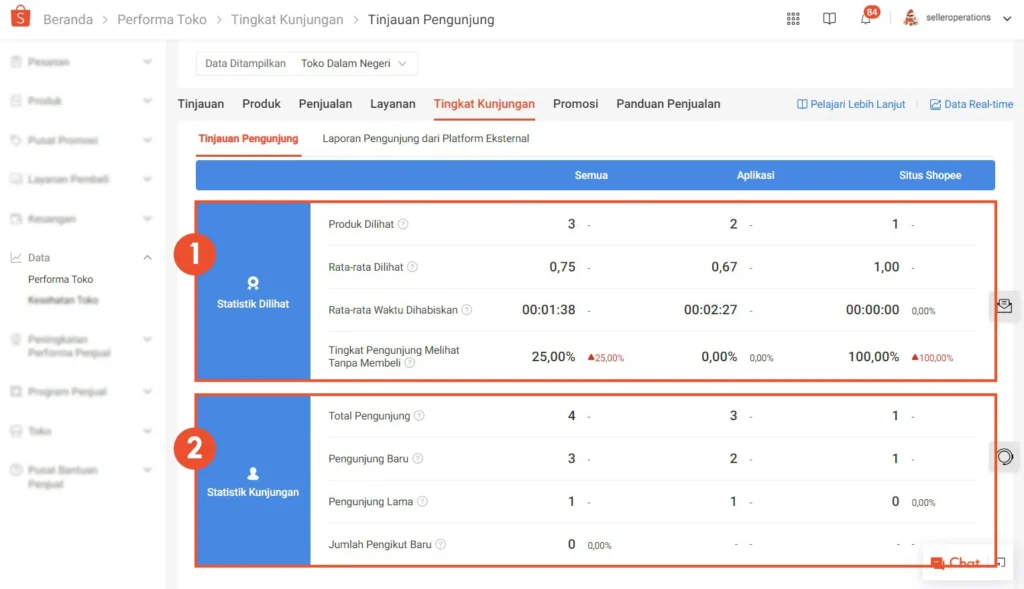1024x589 pixels.
Task: Open Seller Education book icon
Action: [x=829, y=18]
